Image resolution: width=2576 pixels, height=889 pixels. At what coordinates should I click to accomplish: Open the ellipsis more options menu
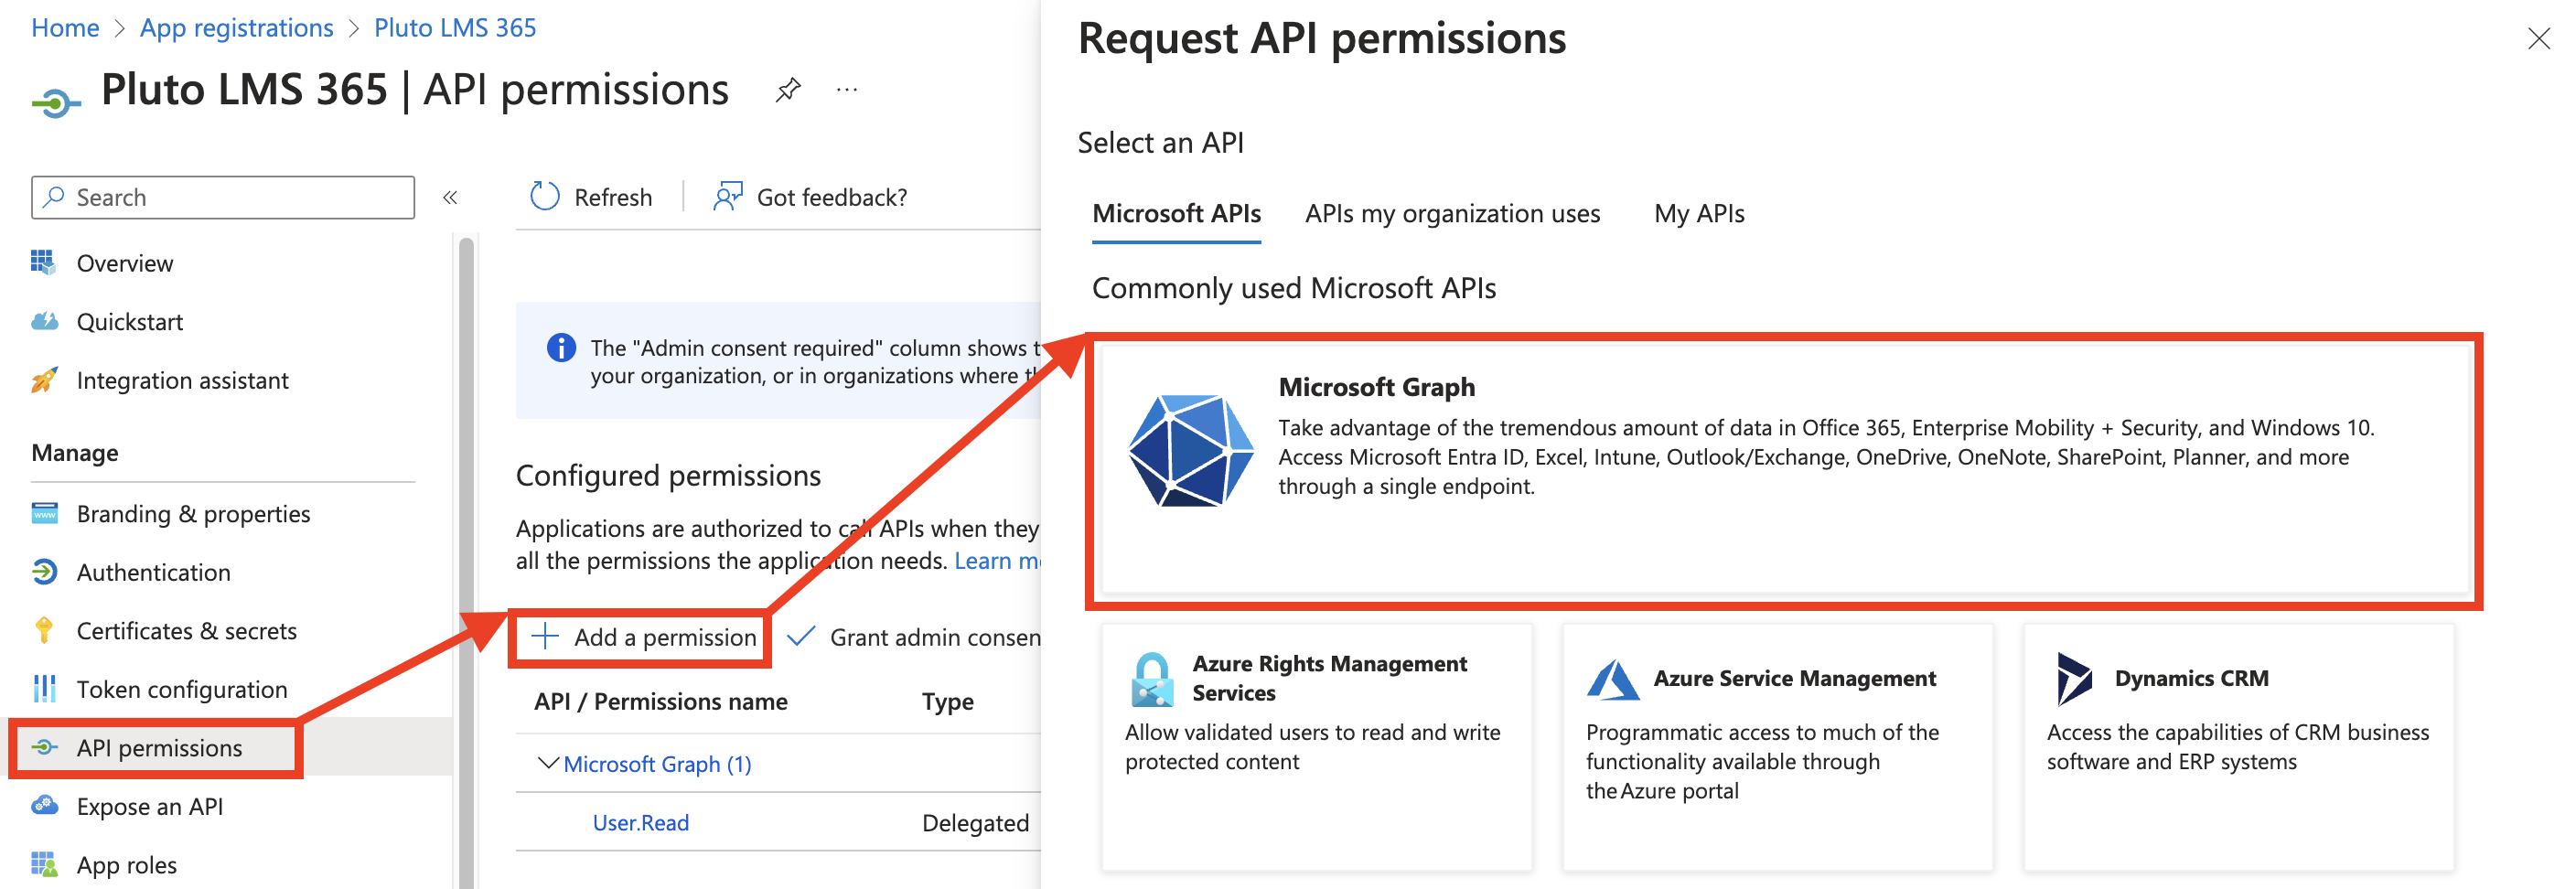pyautogui.click(x=847, y=90)
